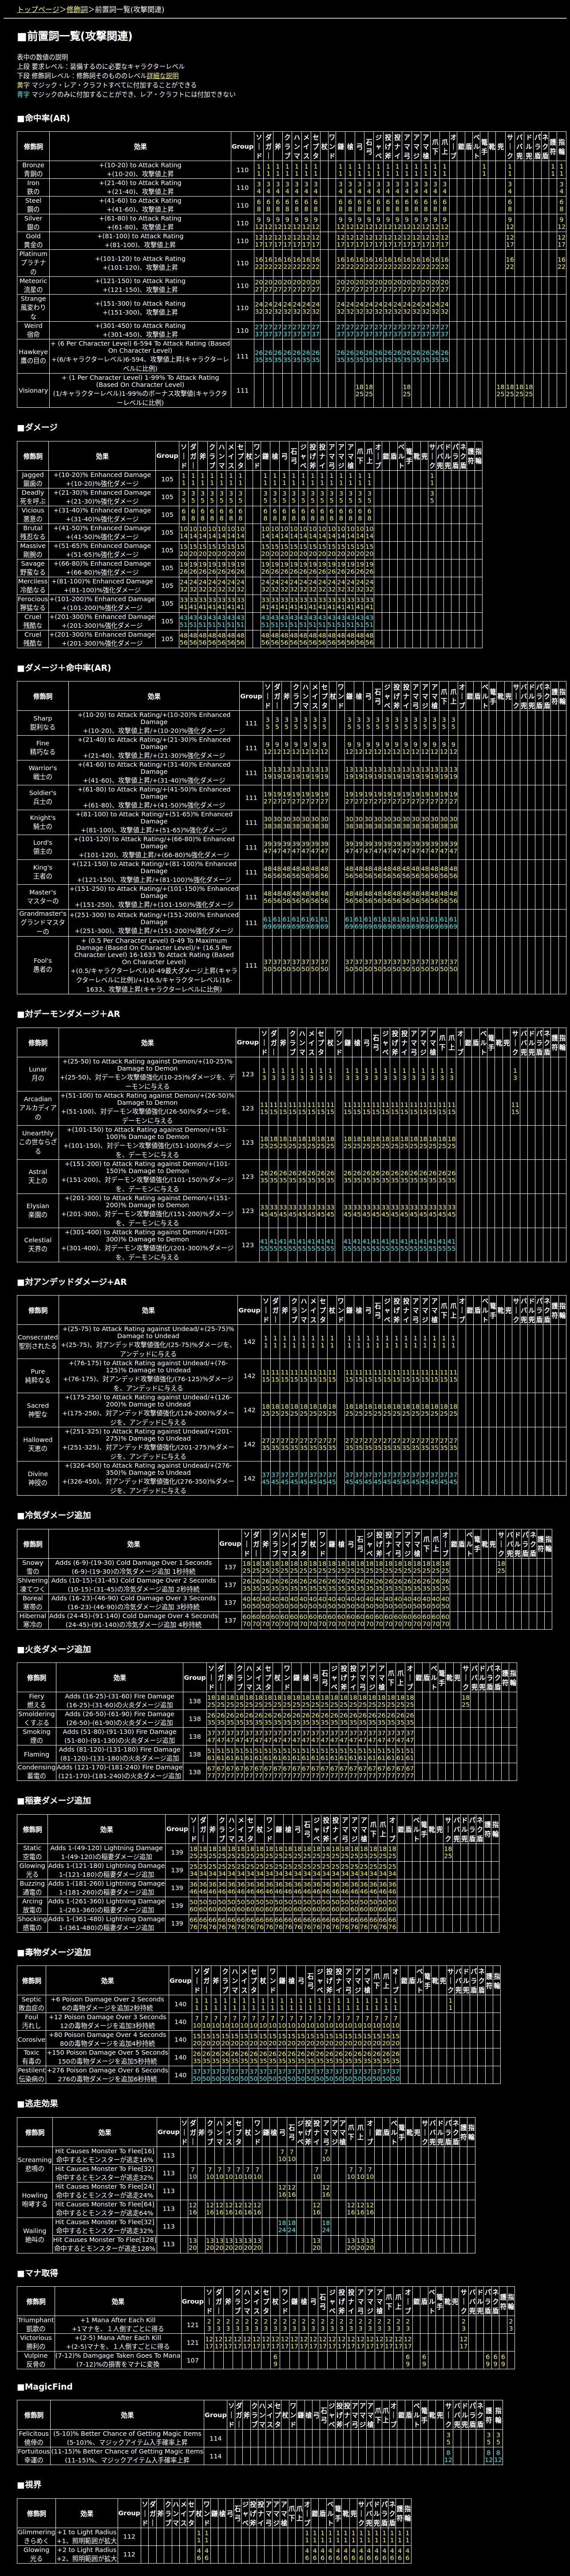Select the Vicious affix name cell

(x=33, y=515)
